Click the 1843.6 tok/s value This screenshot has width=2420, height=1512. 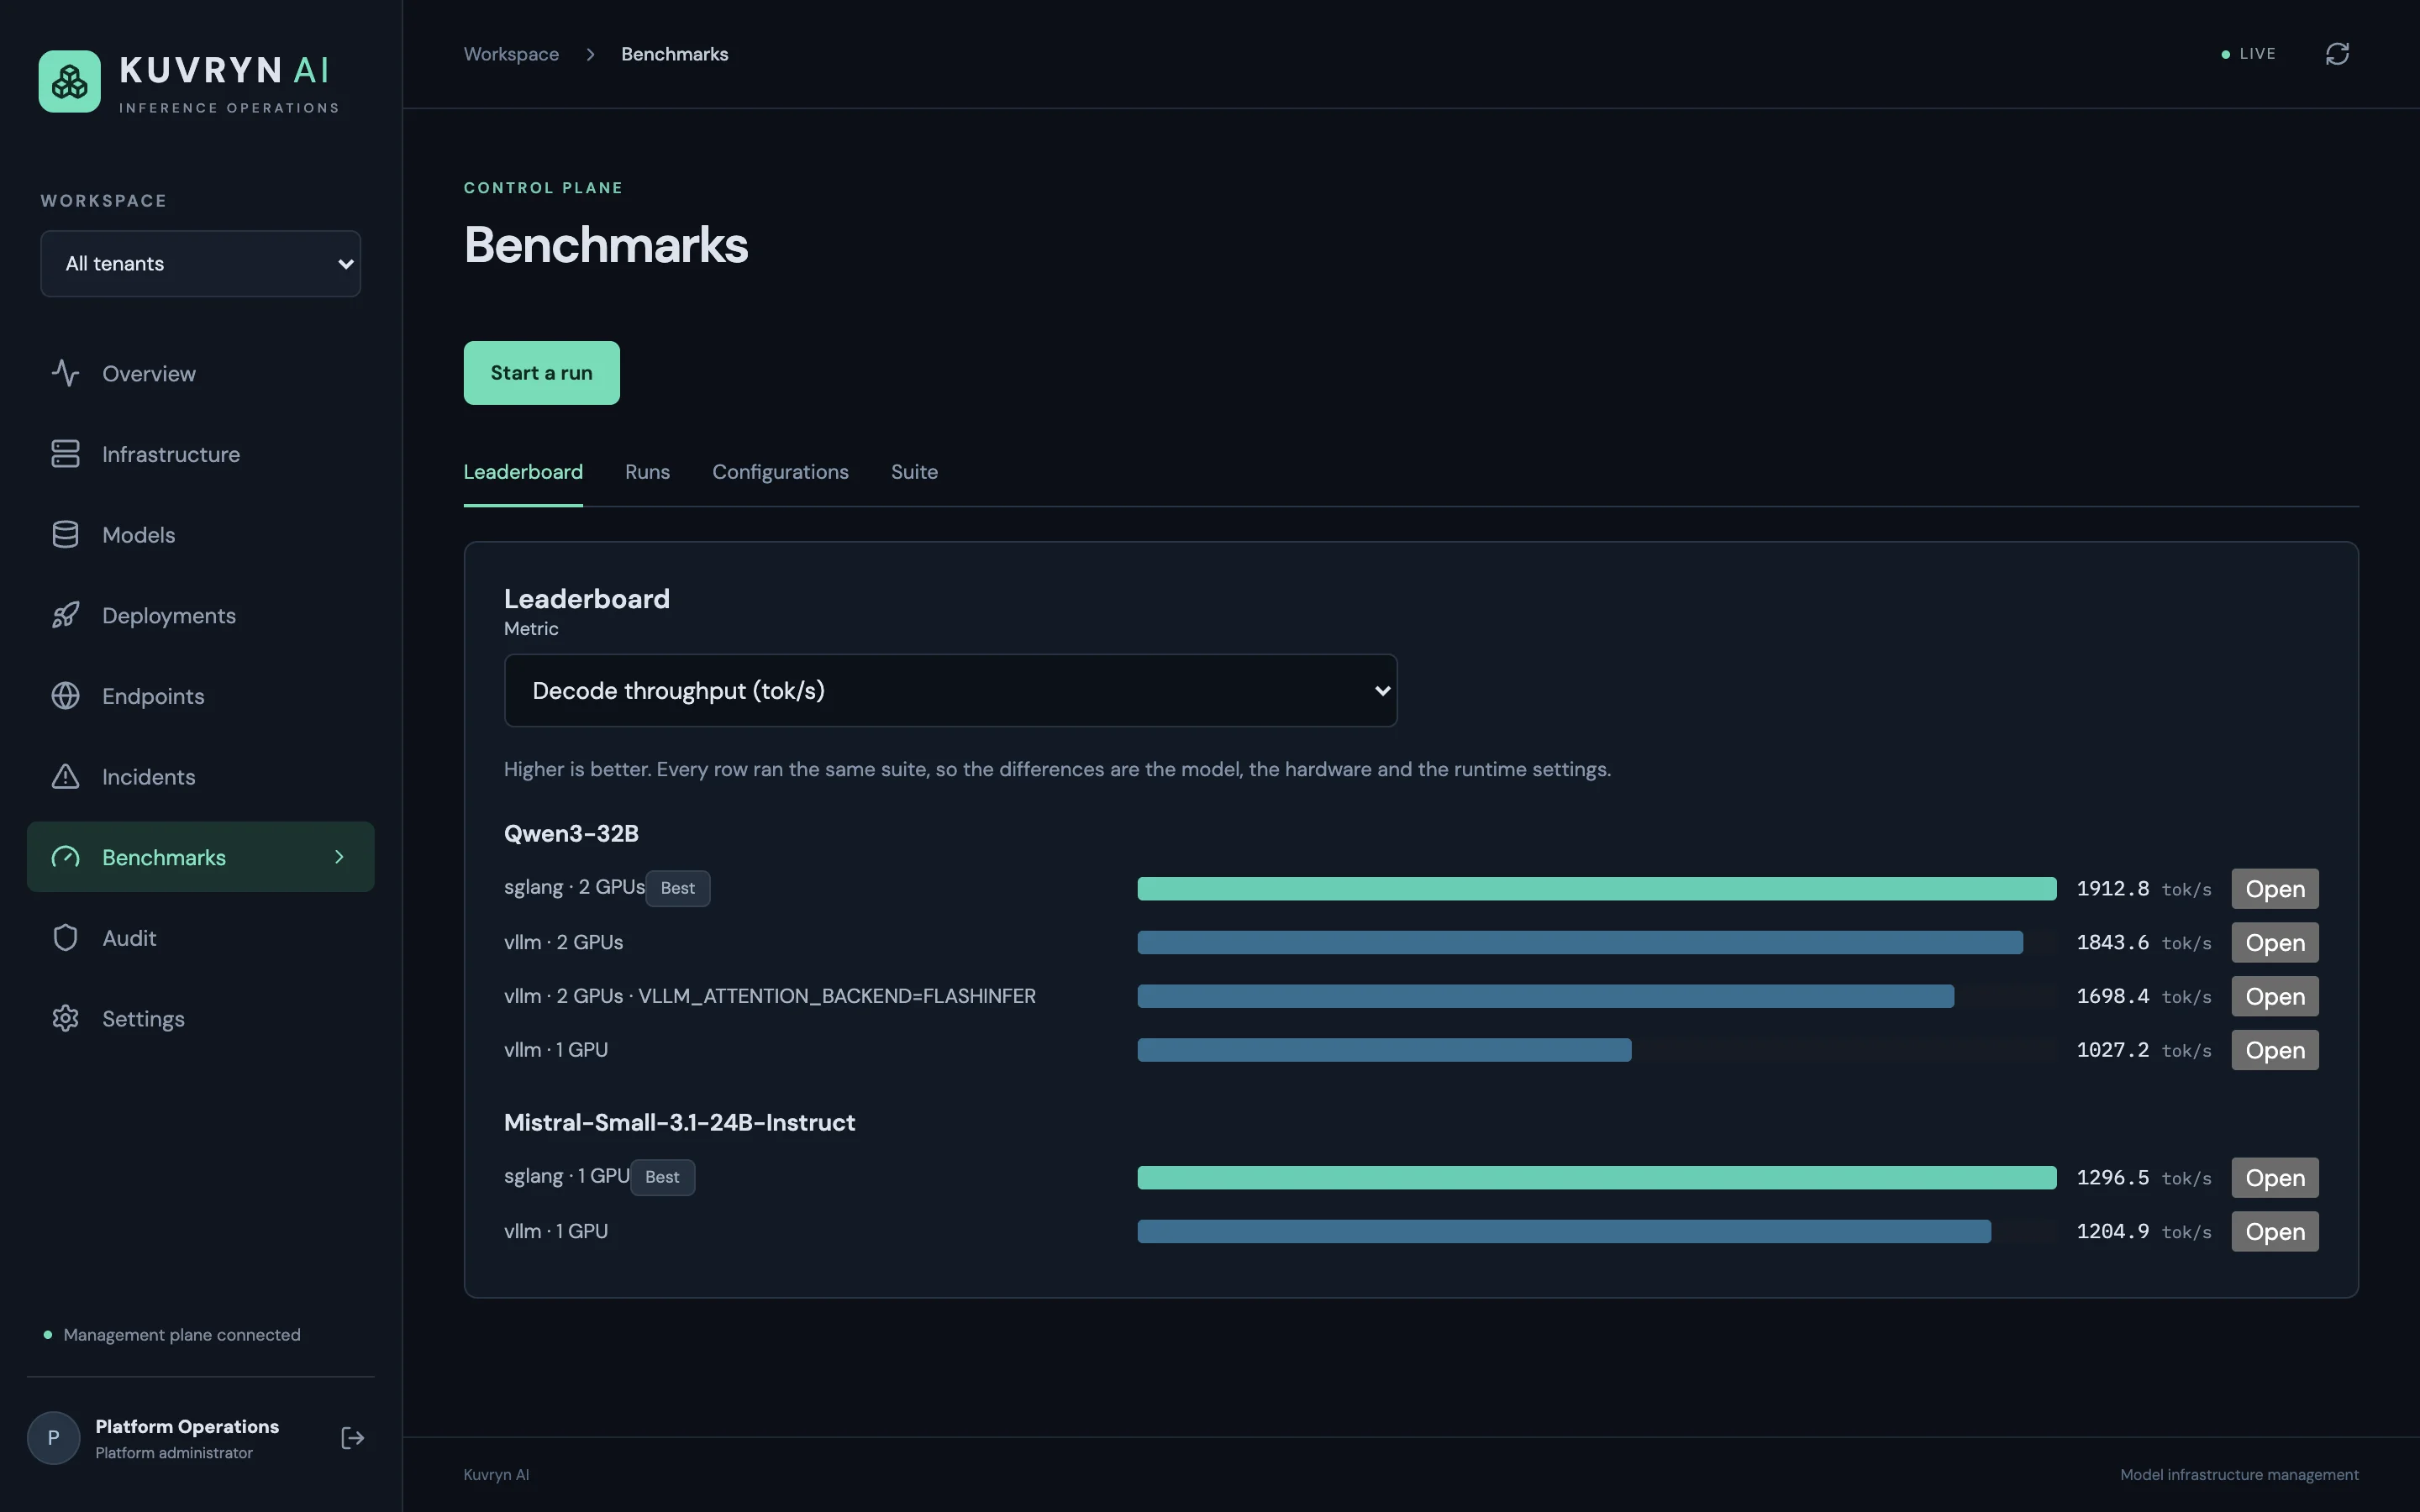[2143, 943]
